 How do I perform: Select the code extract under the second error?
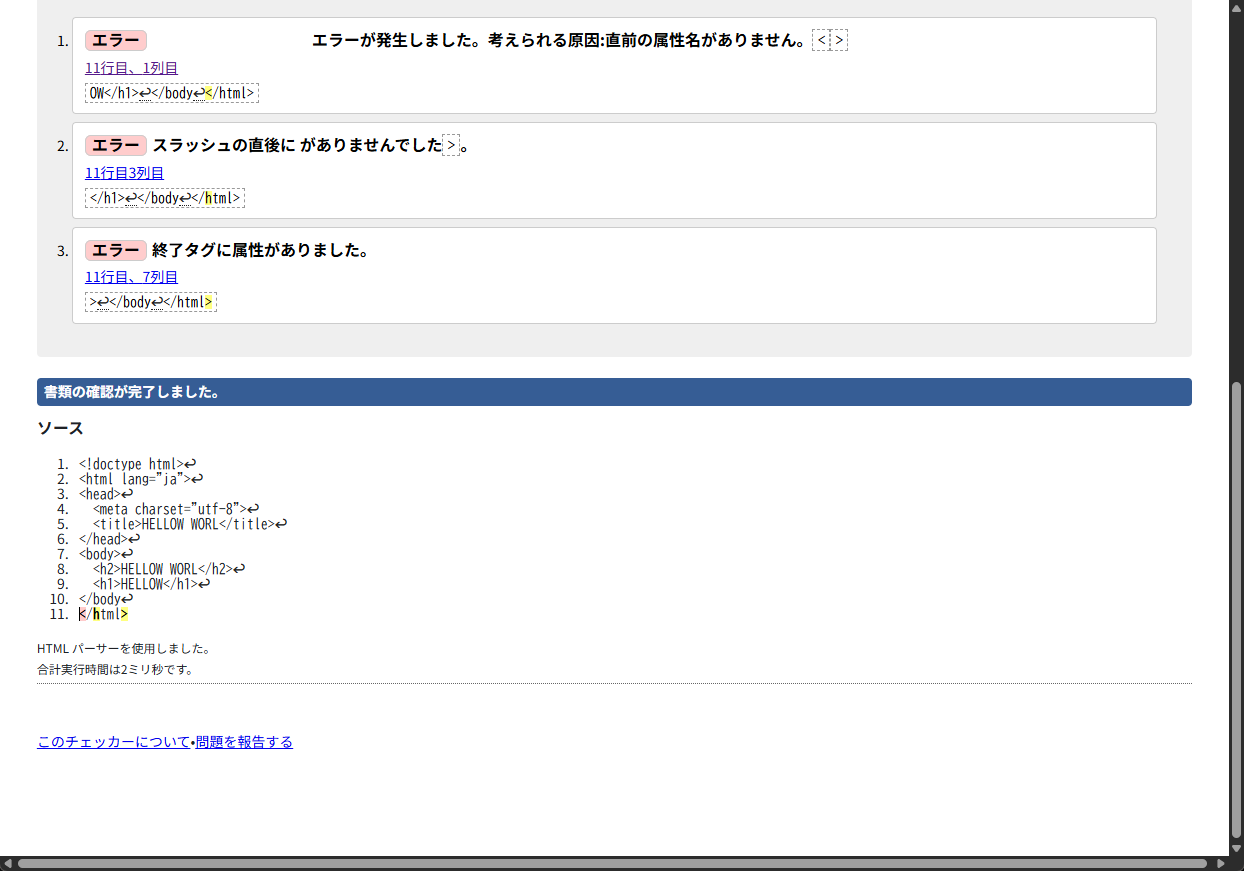tap(164, 197)
